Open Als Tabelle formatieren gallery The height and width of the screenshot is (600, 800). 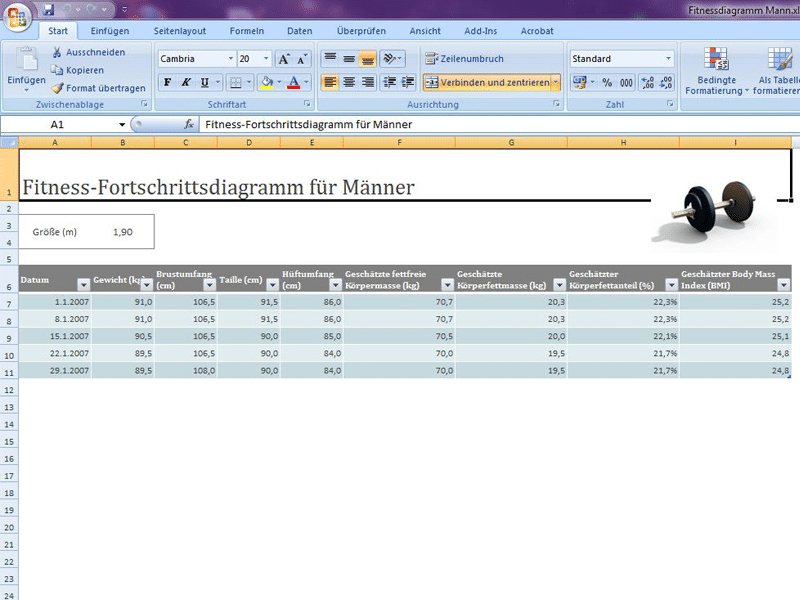coord(777,71)
